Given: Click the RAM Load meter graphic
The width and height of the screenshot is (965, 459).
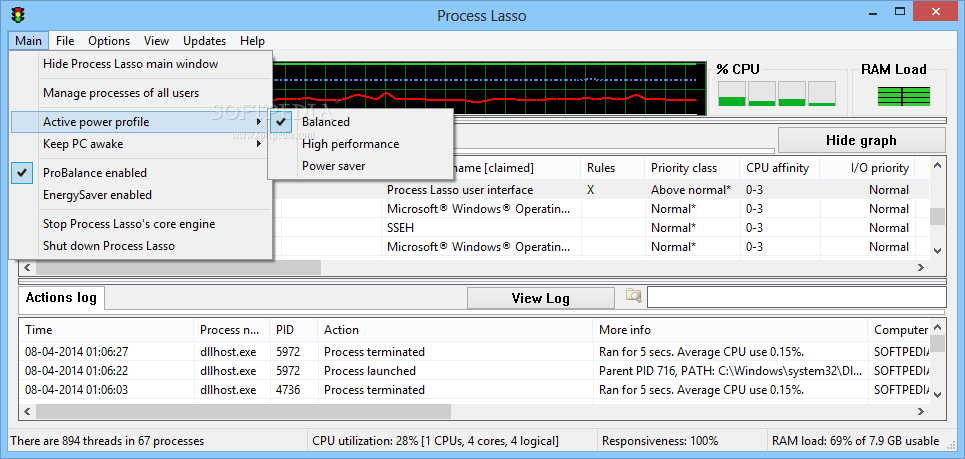Looking at the screenshot, I should (x=903, y=96).
